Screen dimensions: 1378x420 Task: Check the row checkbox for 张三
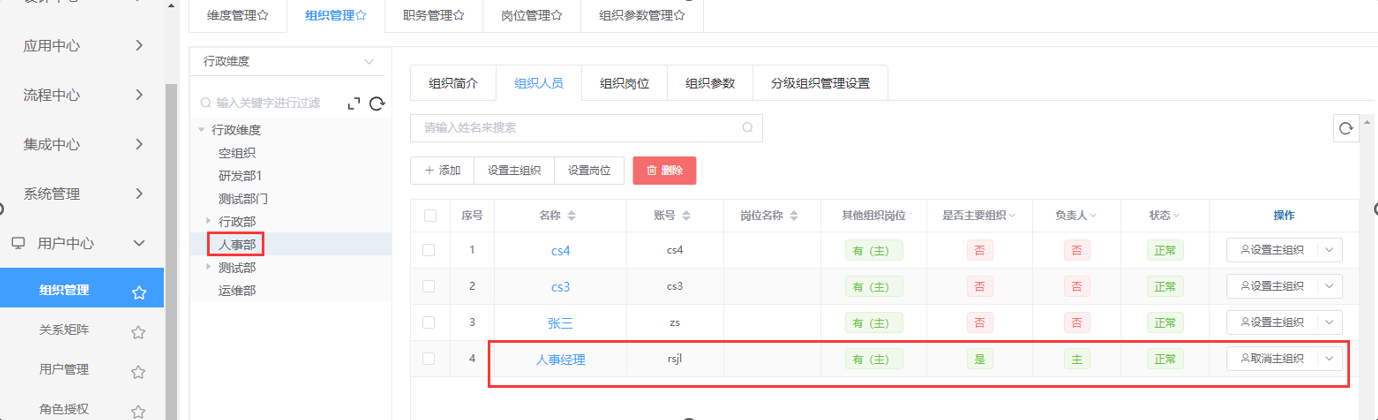429,322
